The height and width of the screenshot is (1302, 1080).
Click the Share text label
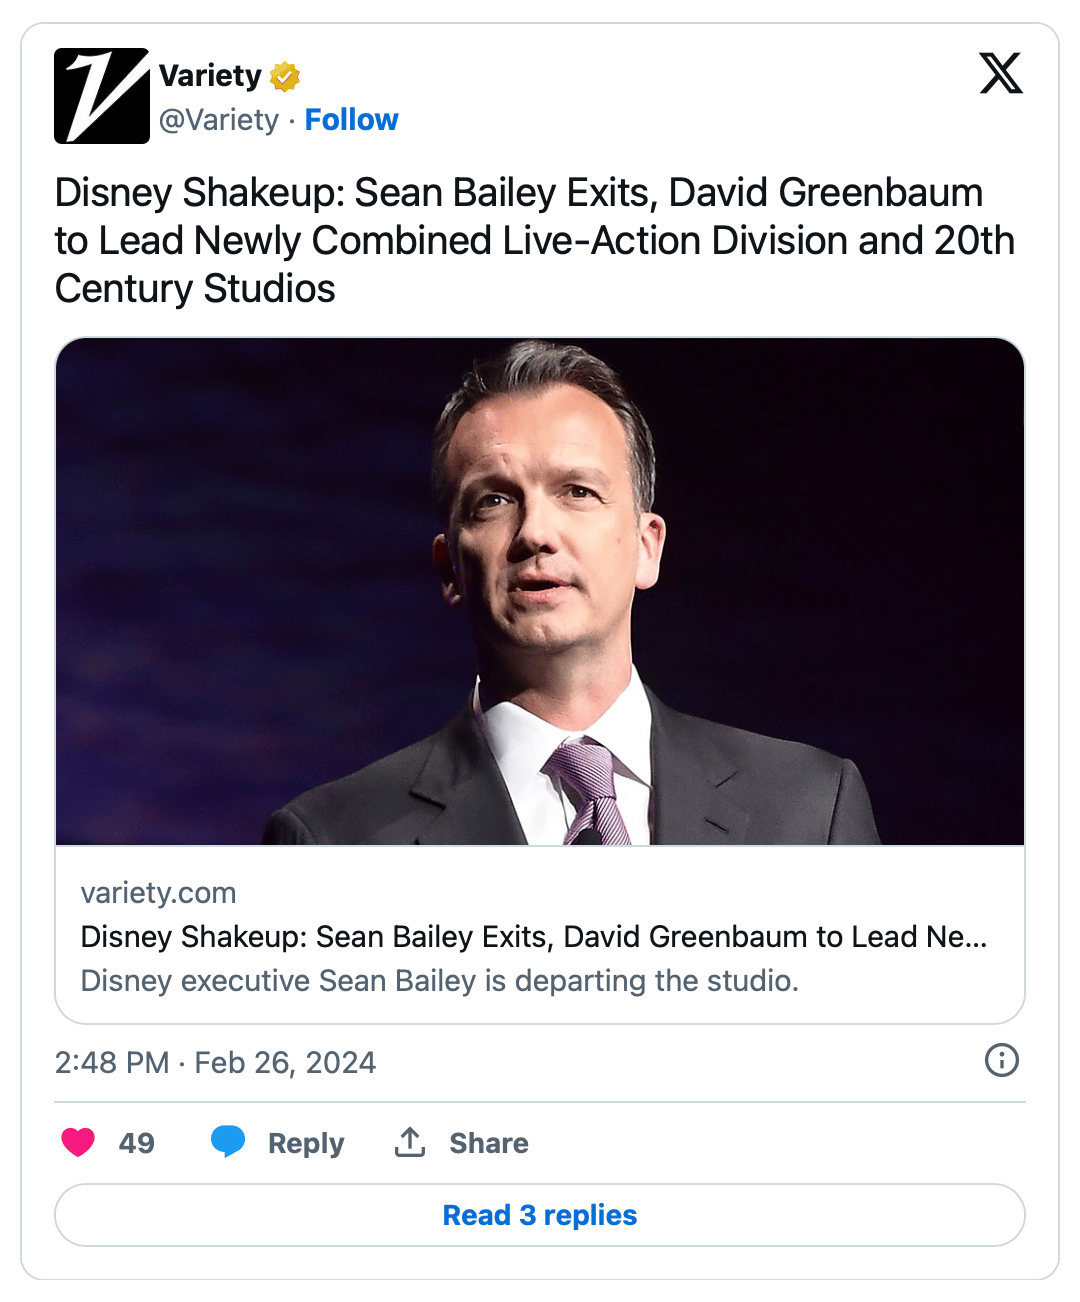(489, 1143)
